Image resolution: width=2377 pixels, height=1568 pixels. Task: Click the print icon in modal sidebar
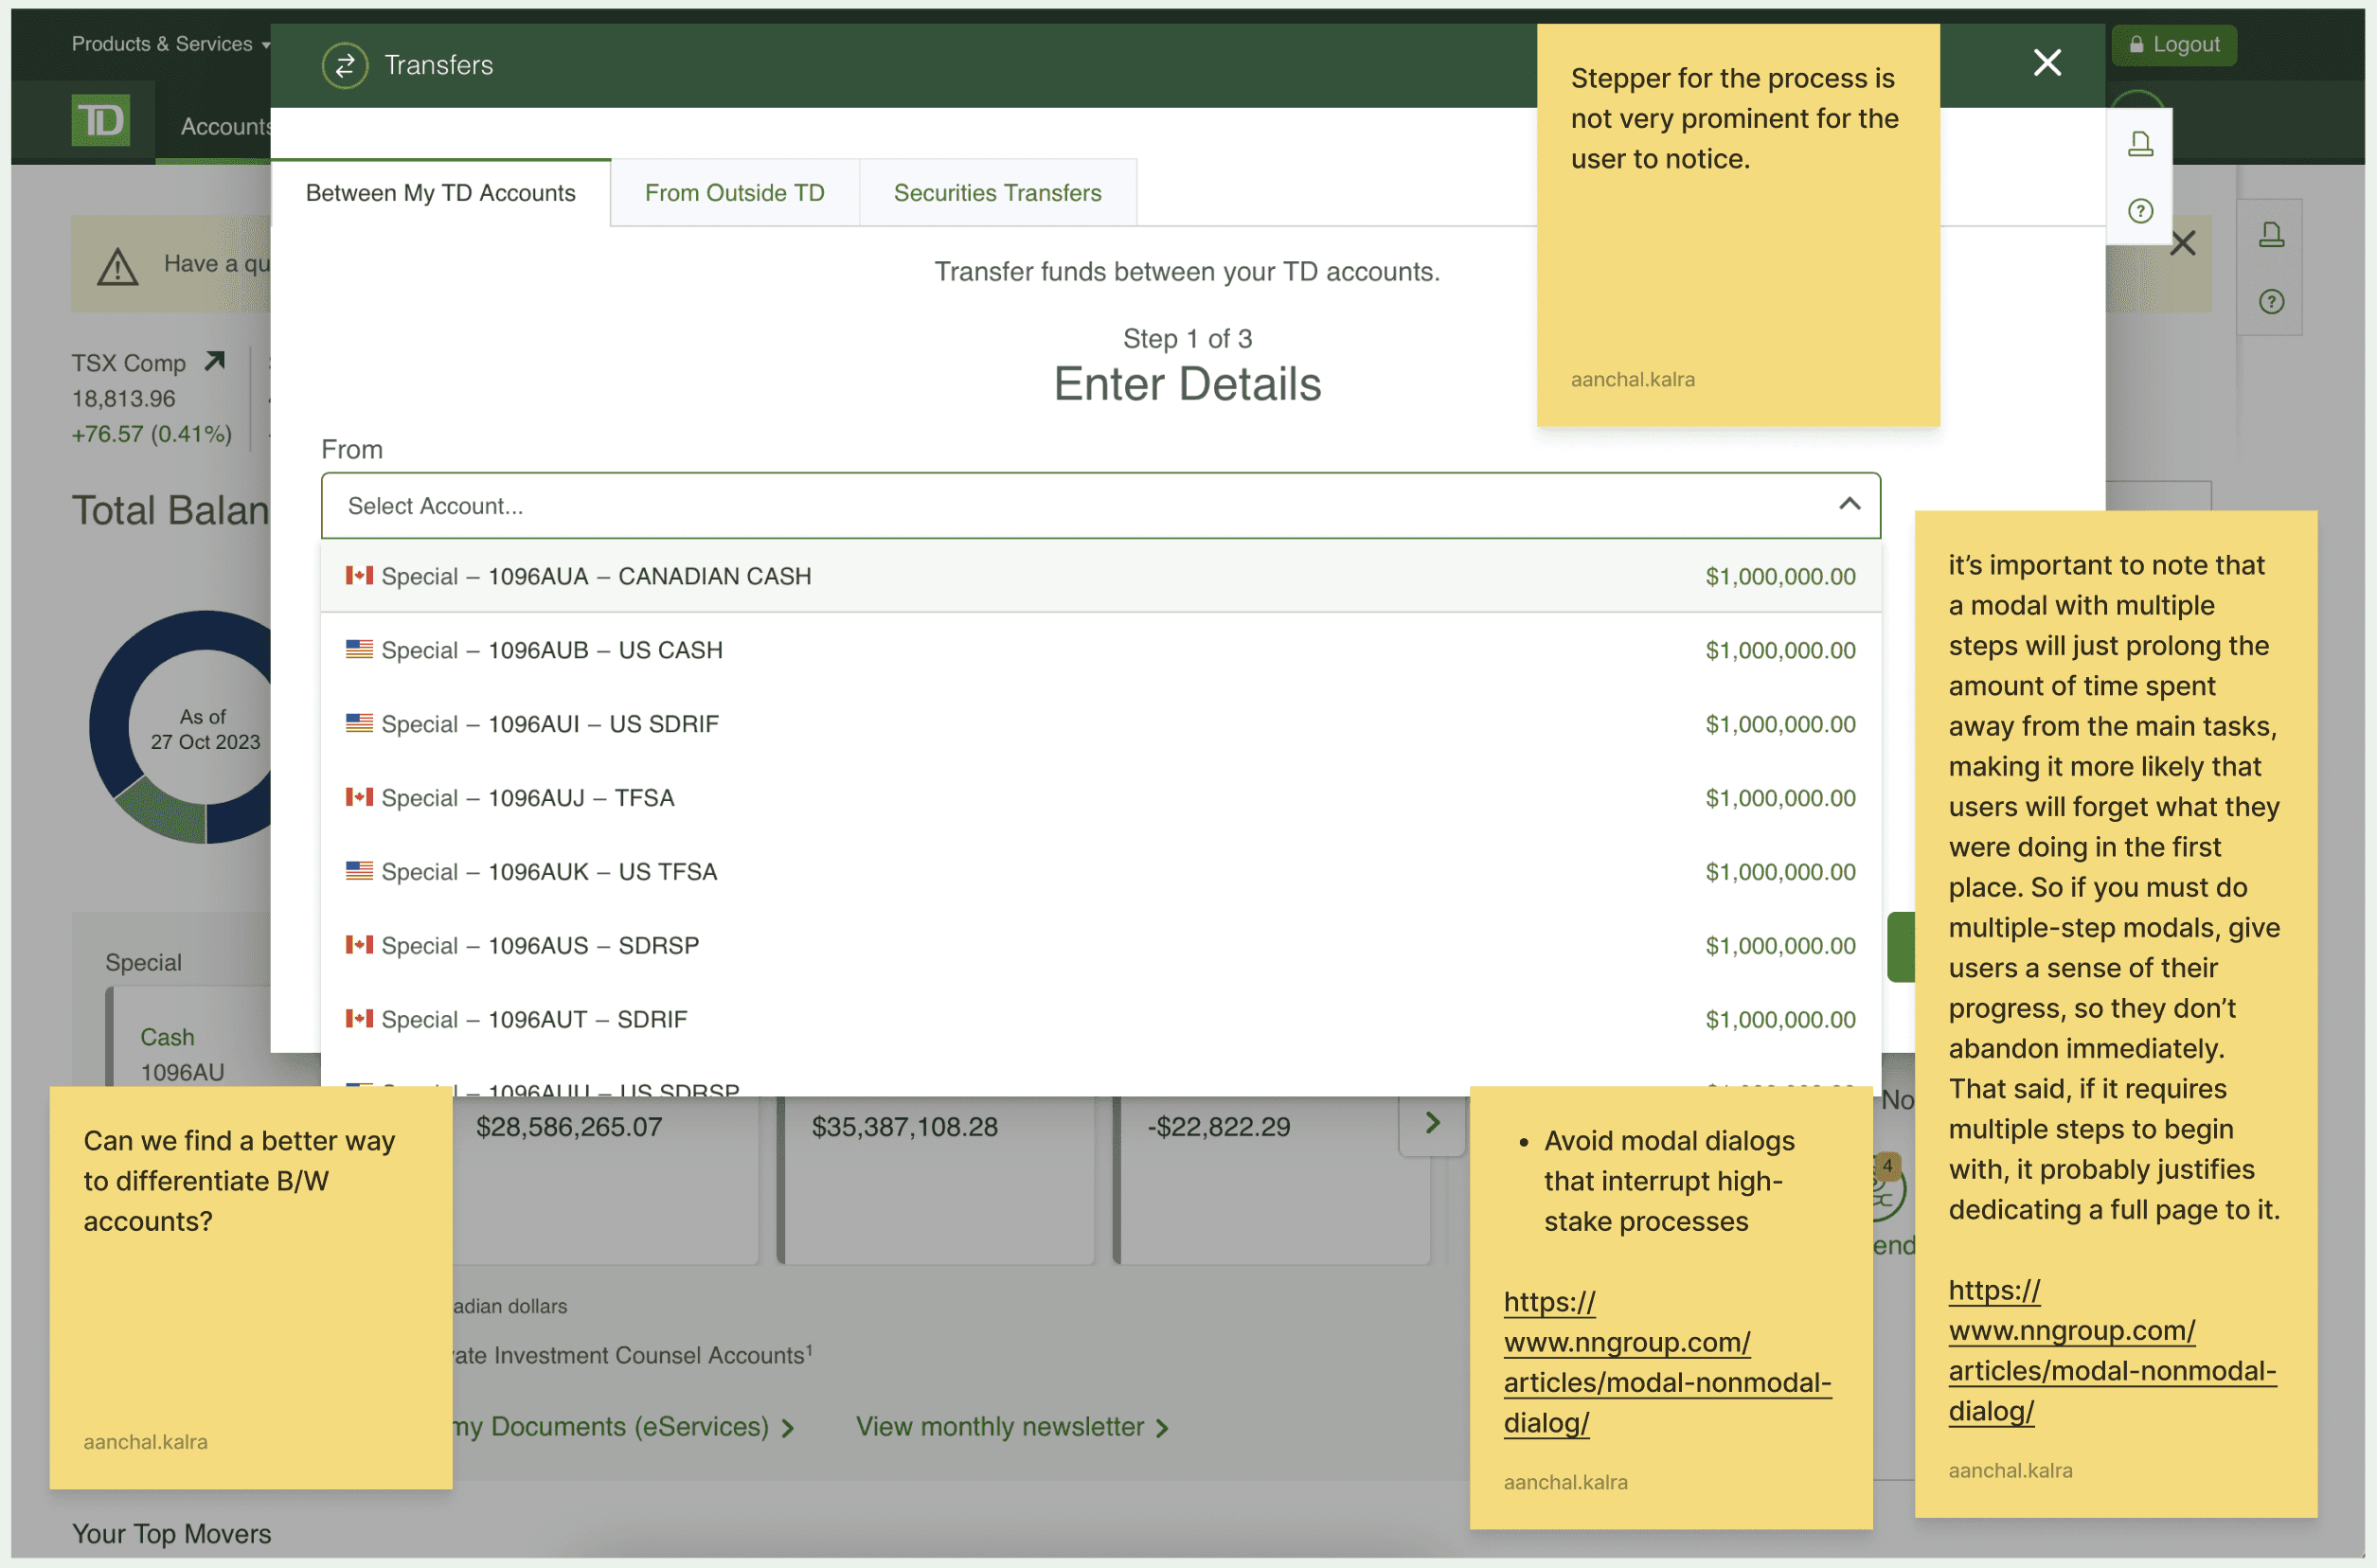point(2140,144)
